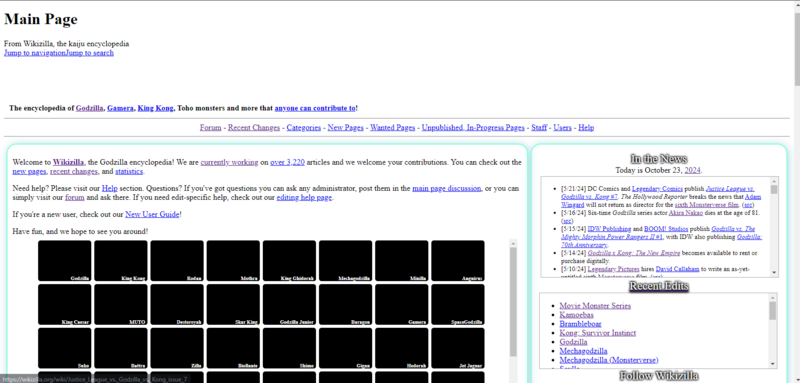Viewport: 800px width, 383px height.
Task: Open the editing help page link
Action: [304, 197]
